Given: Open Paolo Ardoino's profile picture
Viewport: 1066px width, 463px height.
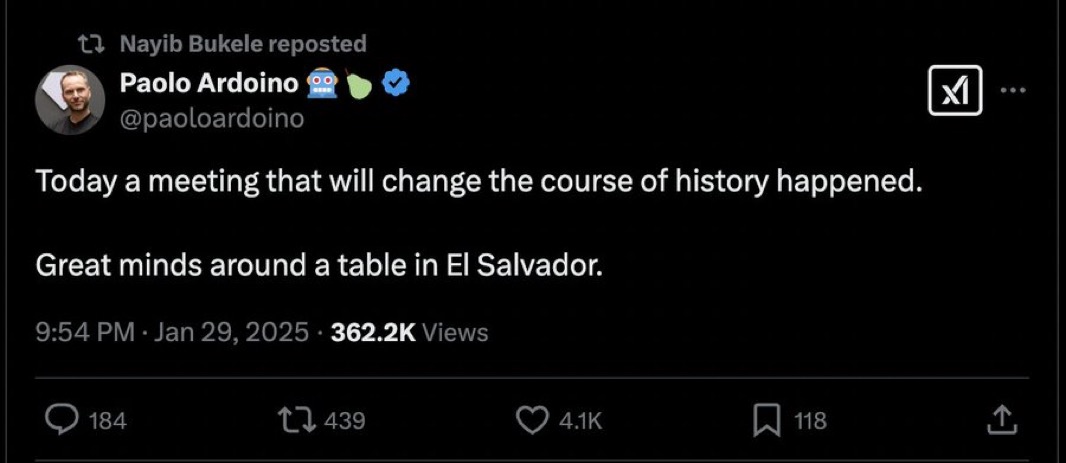Looking at the screenshot, I should pos(70,100).
